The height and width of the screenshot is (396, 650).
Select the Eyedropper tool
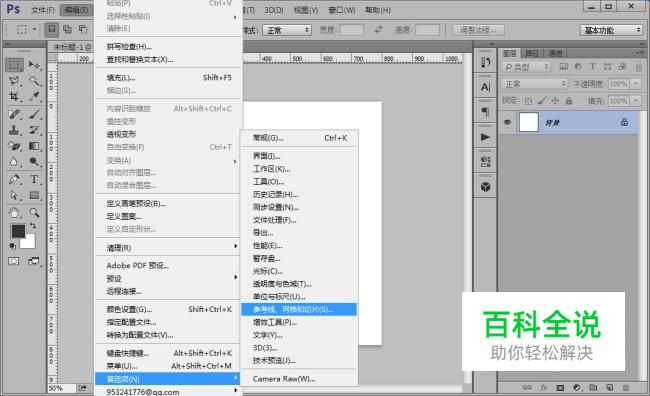tap(34, 96)
